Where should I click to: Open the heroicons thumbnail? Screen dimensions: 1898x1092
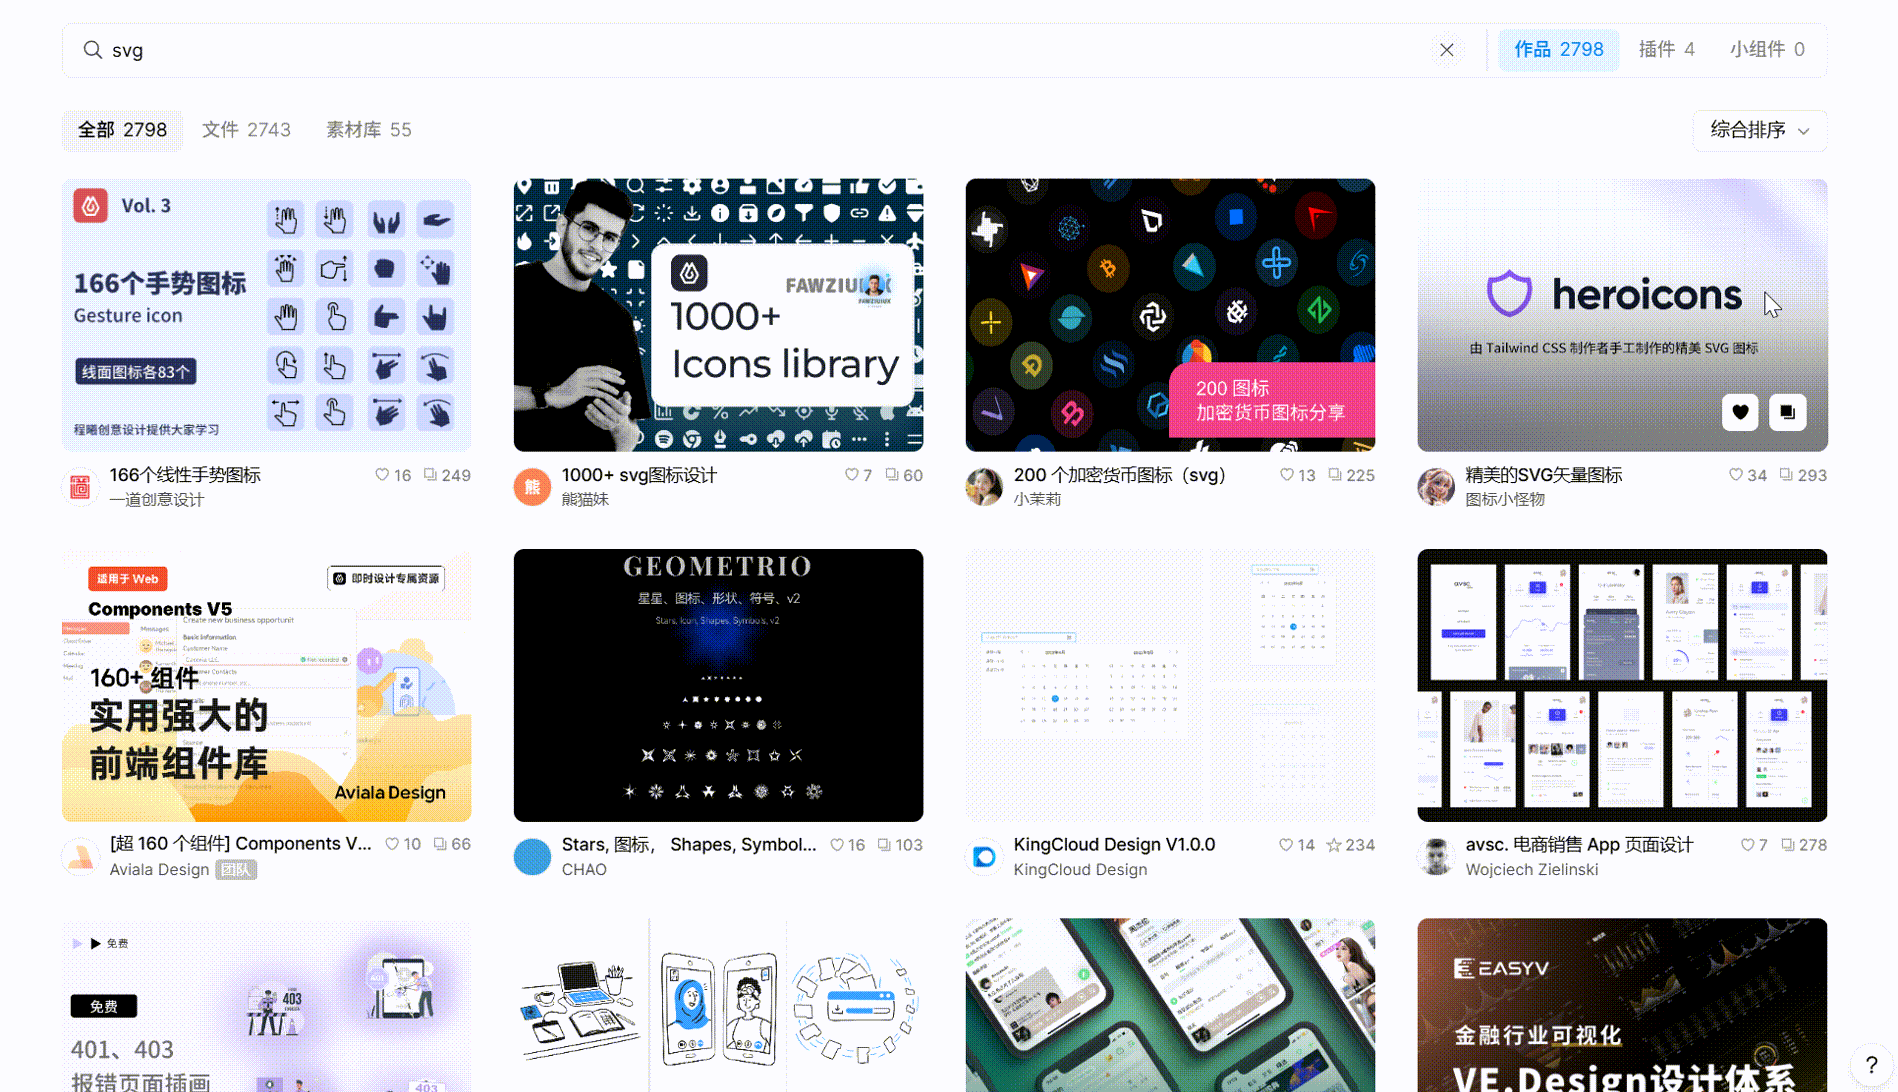tap(1622, 315)
